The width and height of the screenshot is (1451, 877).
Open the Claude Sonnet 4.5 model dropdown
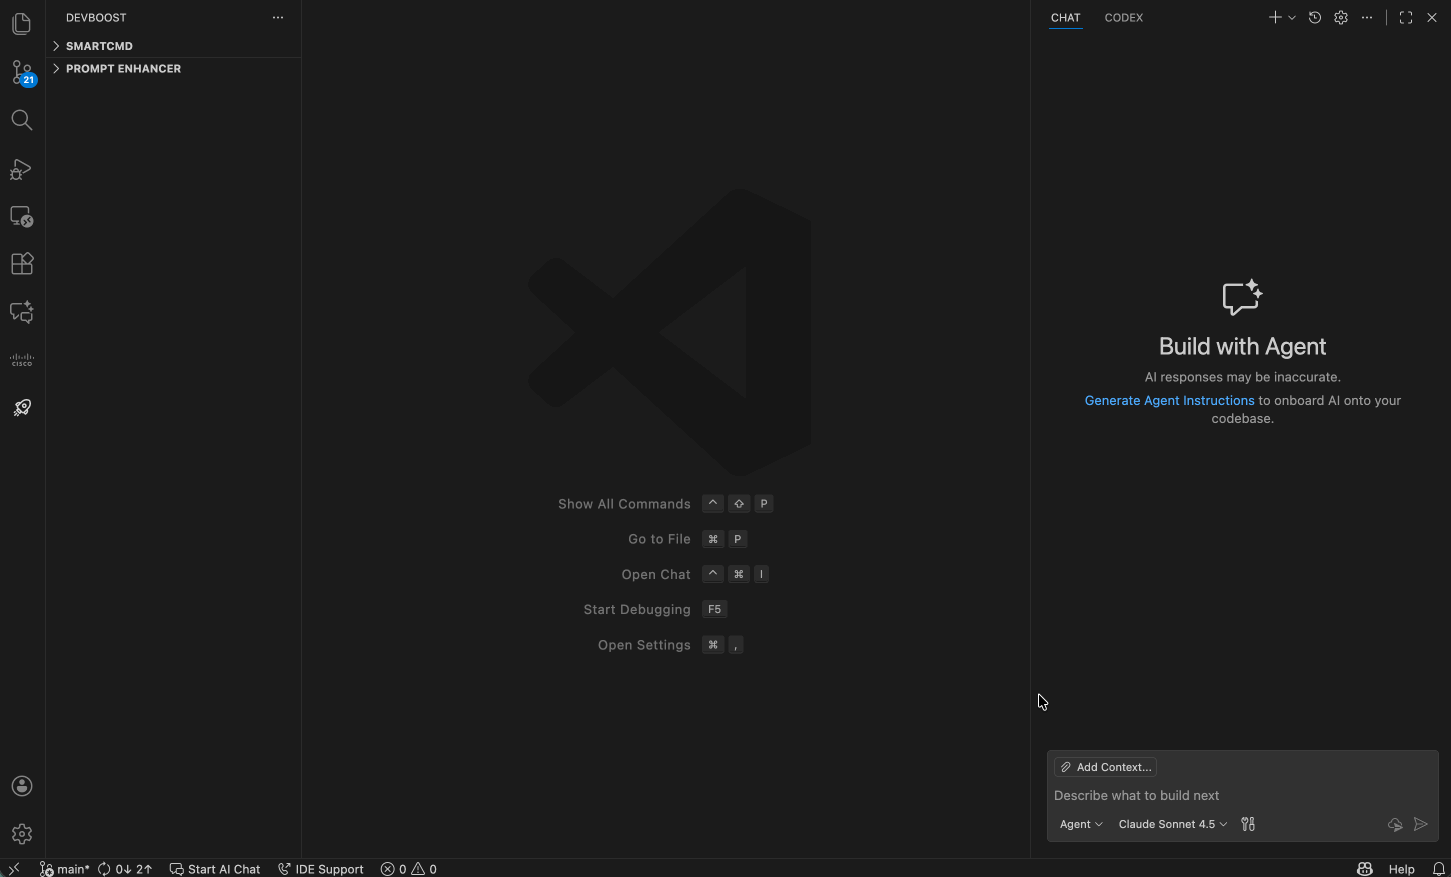pos(1172,823)
